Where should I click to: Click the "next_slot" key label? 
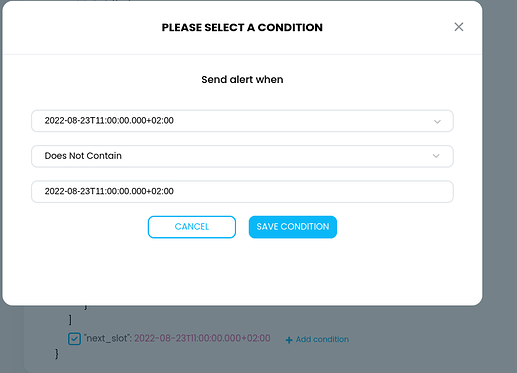tap(107, 338)
